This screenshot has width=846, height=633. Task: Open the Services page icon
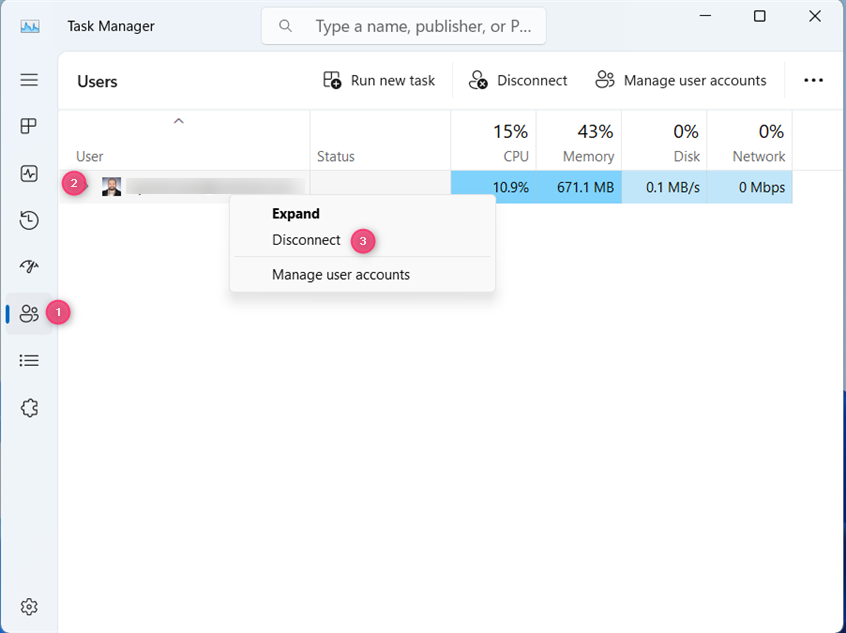point(29,408)
